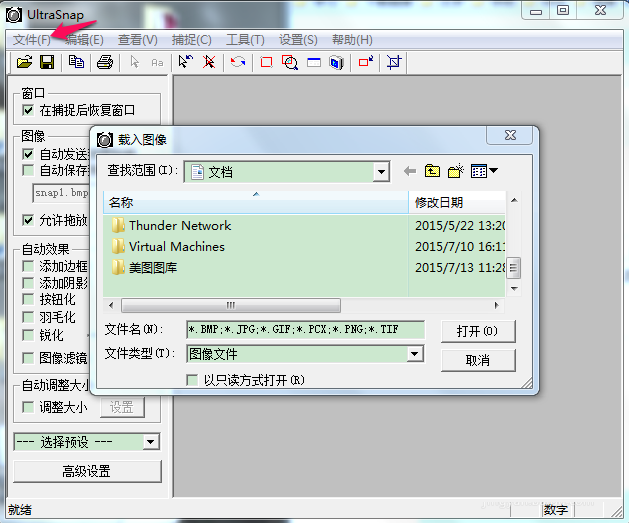Screen dimensions: 629x523
Task: Click the snap1.bmp filename field
Action: coord(61,193)
